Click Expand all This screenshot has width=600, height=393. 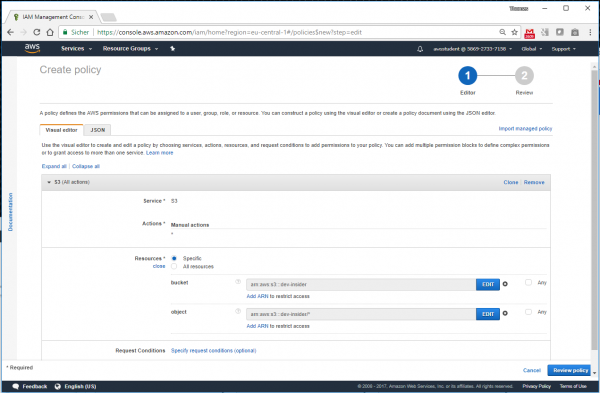pyautogui.click(x=54, y=166)
